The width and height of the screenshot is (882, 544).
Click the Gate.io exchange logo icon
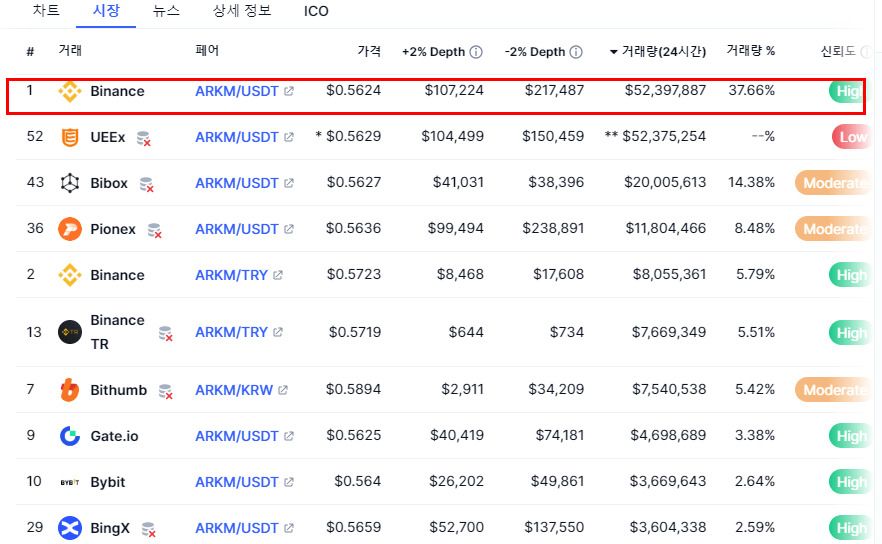point(70,436)
